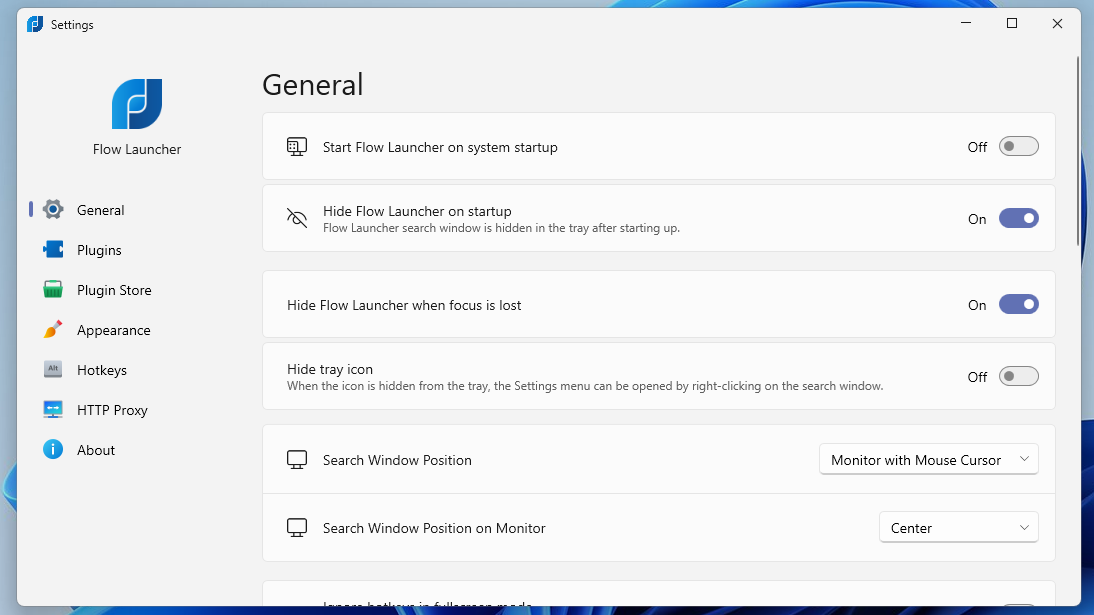Enable the Hide tray icon option
Image resolution: width=1094 pixels, height=615 pixels.
click(1018, 376)
